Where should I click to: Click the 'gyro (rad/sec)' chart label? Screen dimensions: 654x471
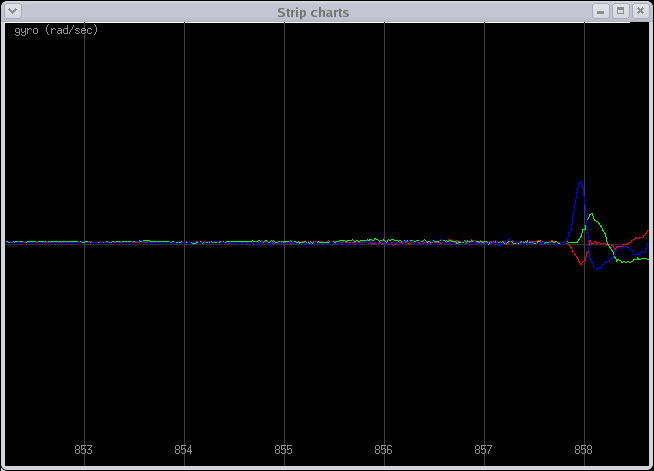tap(56, 30)
